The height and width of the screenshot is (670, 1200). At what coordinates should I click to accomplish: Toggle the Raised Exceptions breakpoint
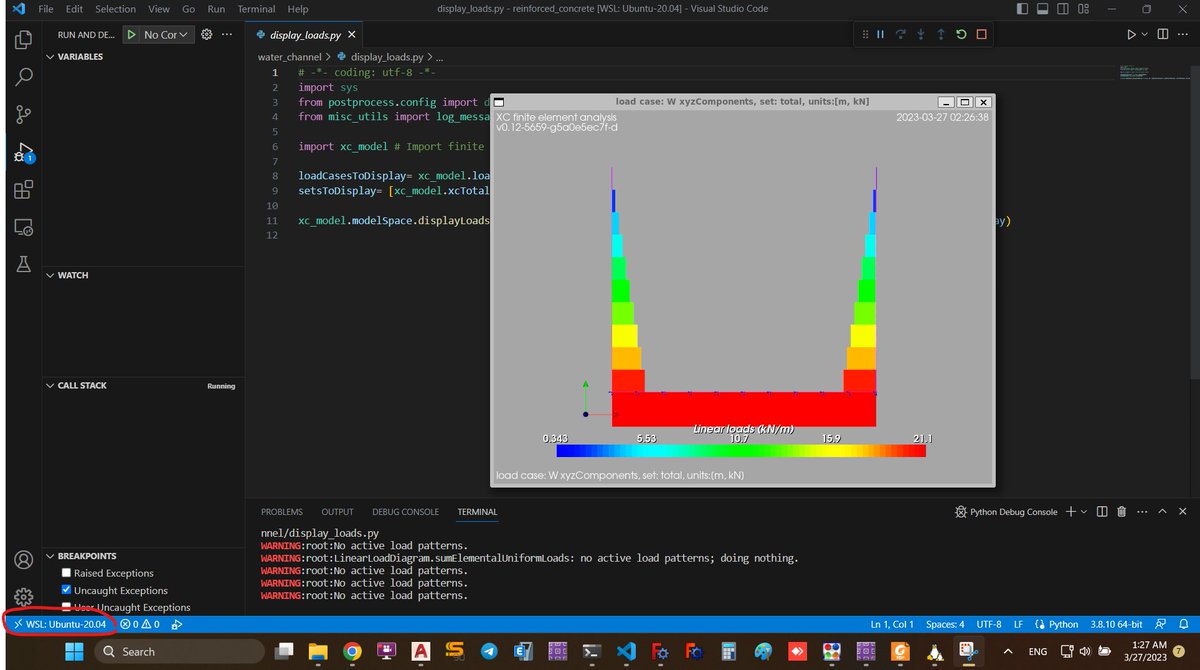[66, 573]
